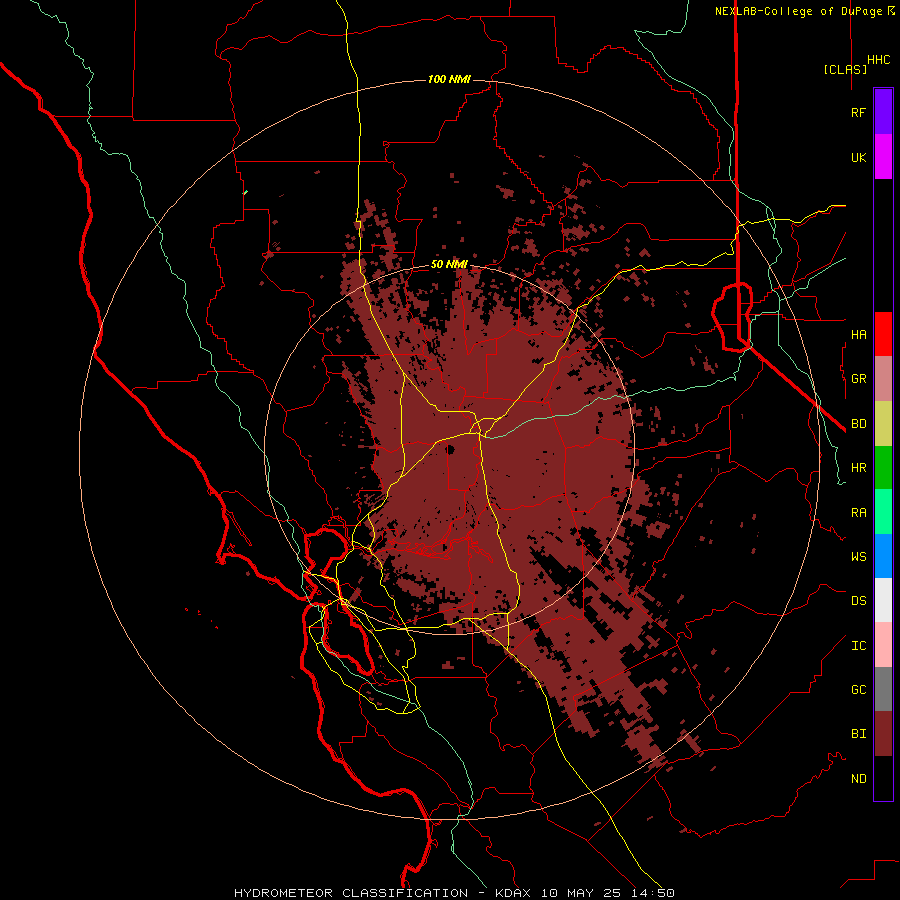Image resolution: width=900 pixels, height=900 pixels.
Task: Select the BD legend label
Action: point(858,424)
